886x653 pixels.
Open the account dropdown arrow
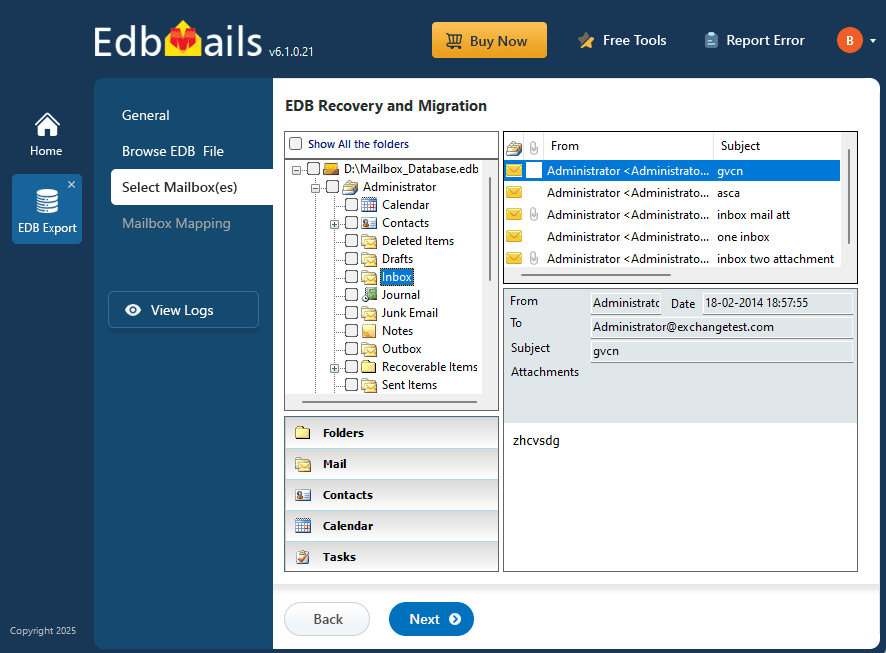872,41
